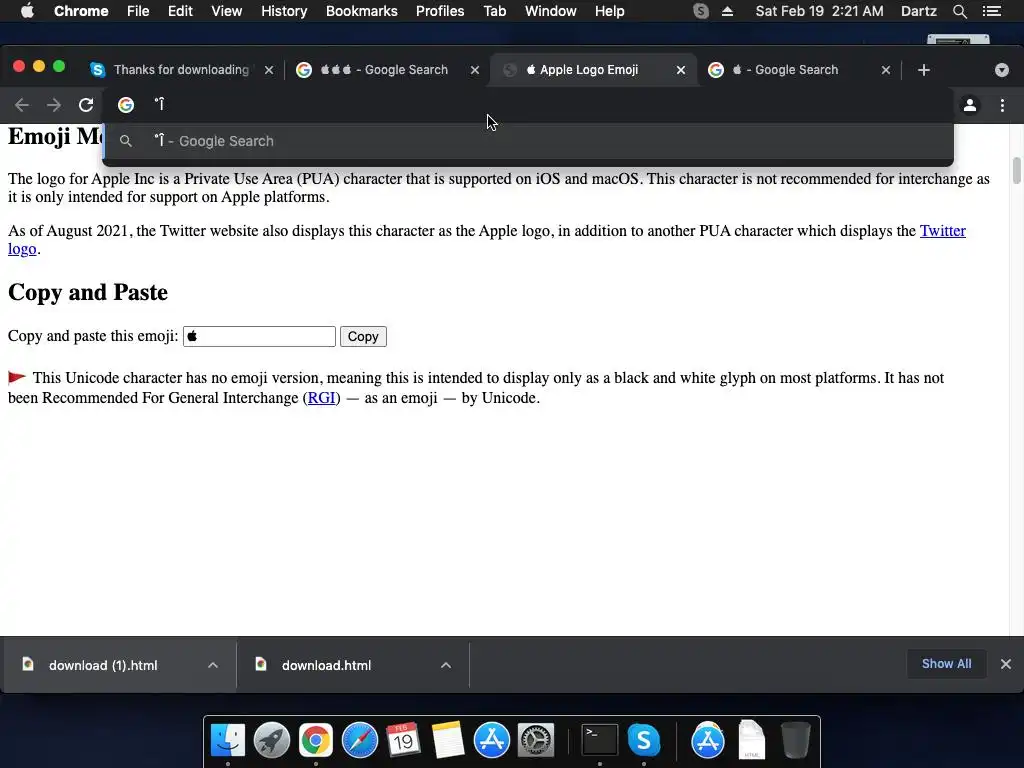1024x768 pixels.
Task: Close the last Google Search tab
Action: pyautogui.click(x=886, y=70)
